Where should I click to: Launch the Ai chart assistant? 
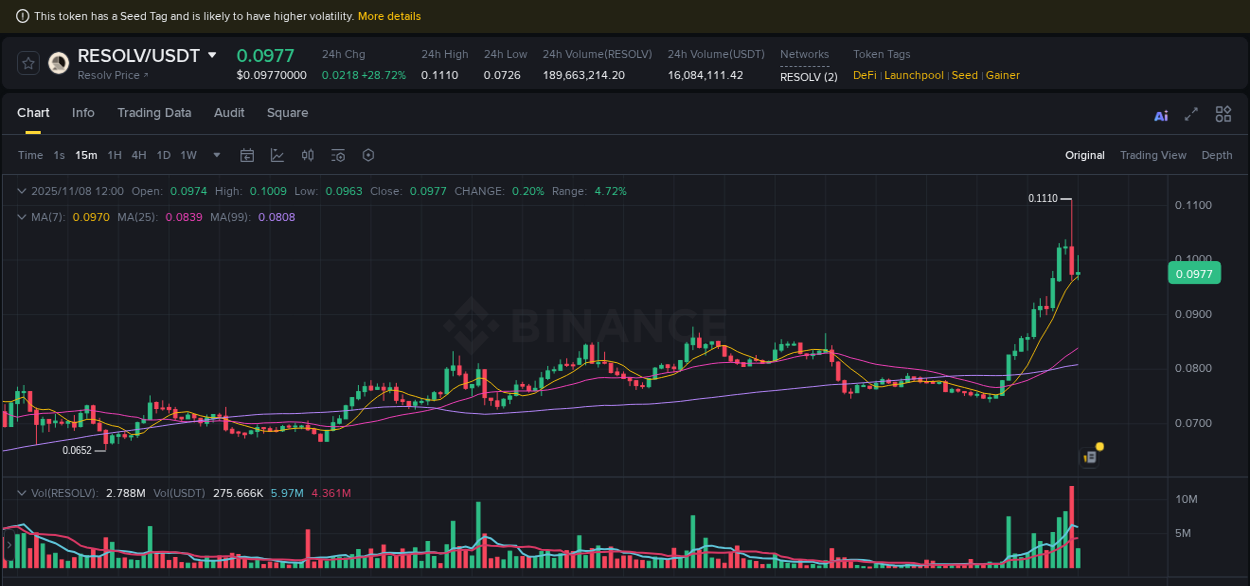click(x=1160, y=115)
